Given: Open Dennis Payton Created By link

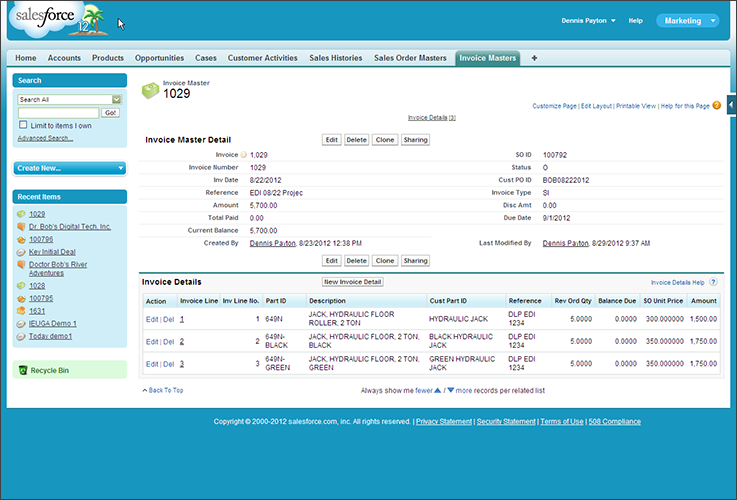Looking at the screenshot, I should point(273,243).
